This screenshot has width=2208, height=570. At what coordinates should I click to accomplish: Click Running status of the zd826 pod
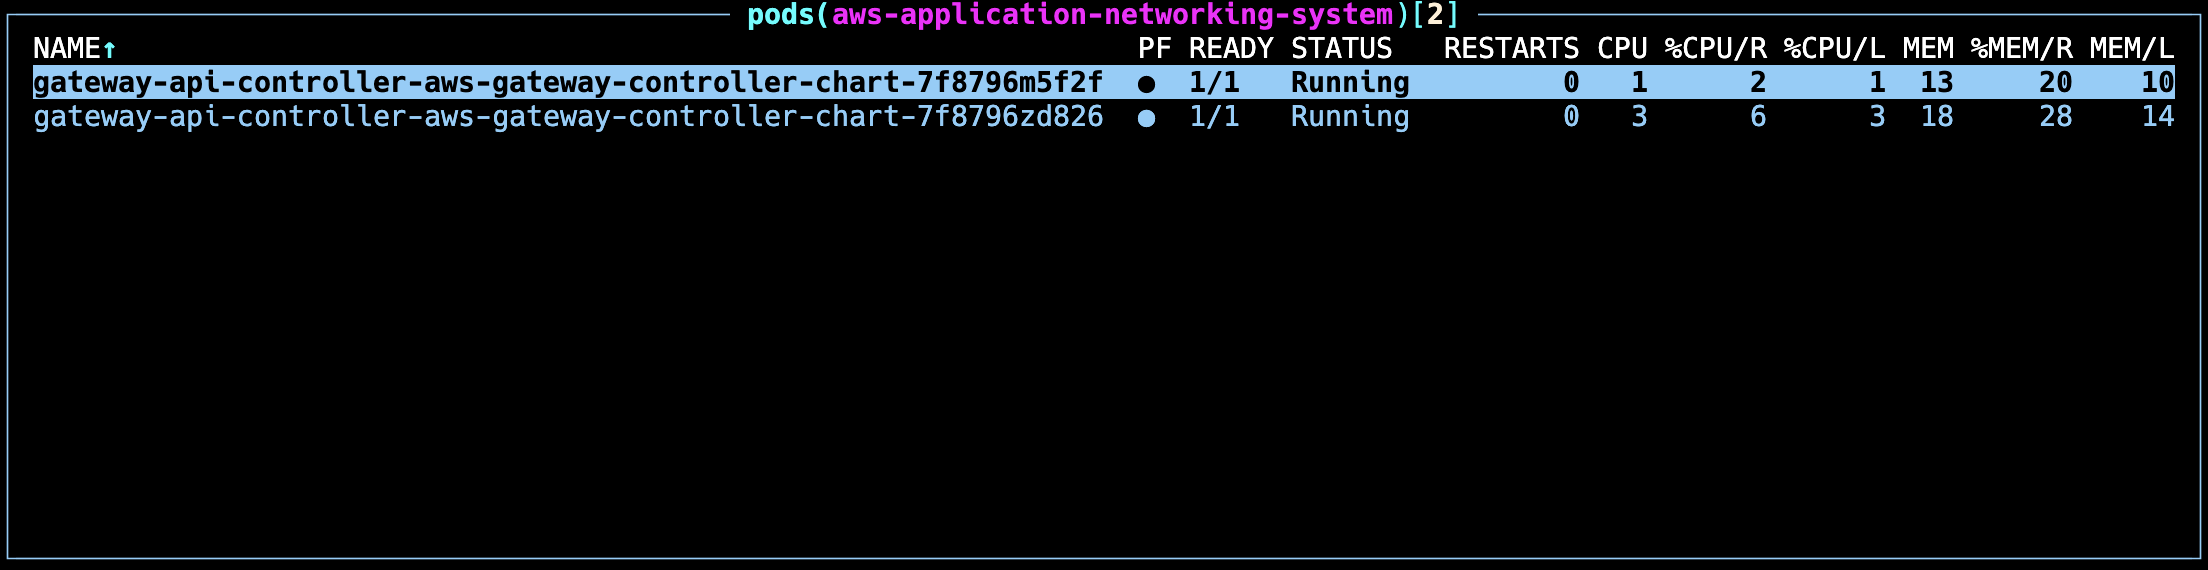click(x=1350, y=116)
